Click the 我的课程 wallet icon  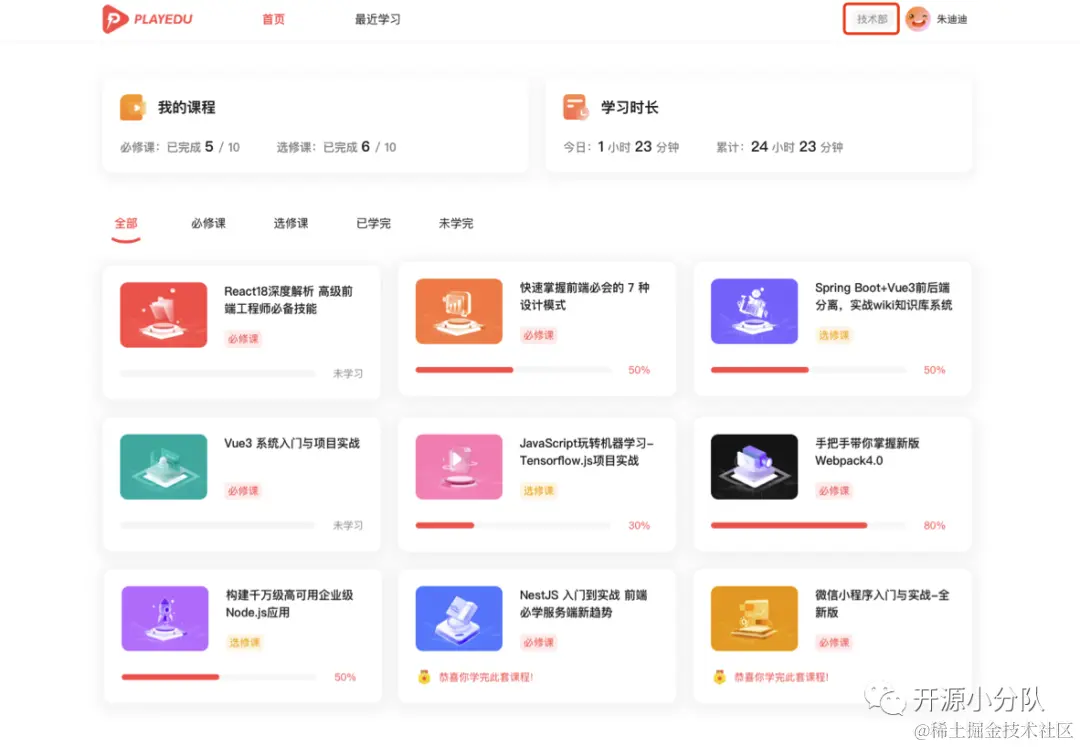pos(132,107)
